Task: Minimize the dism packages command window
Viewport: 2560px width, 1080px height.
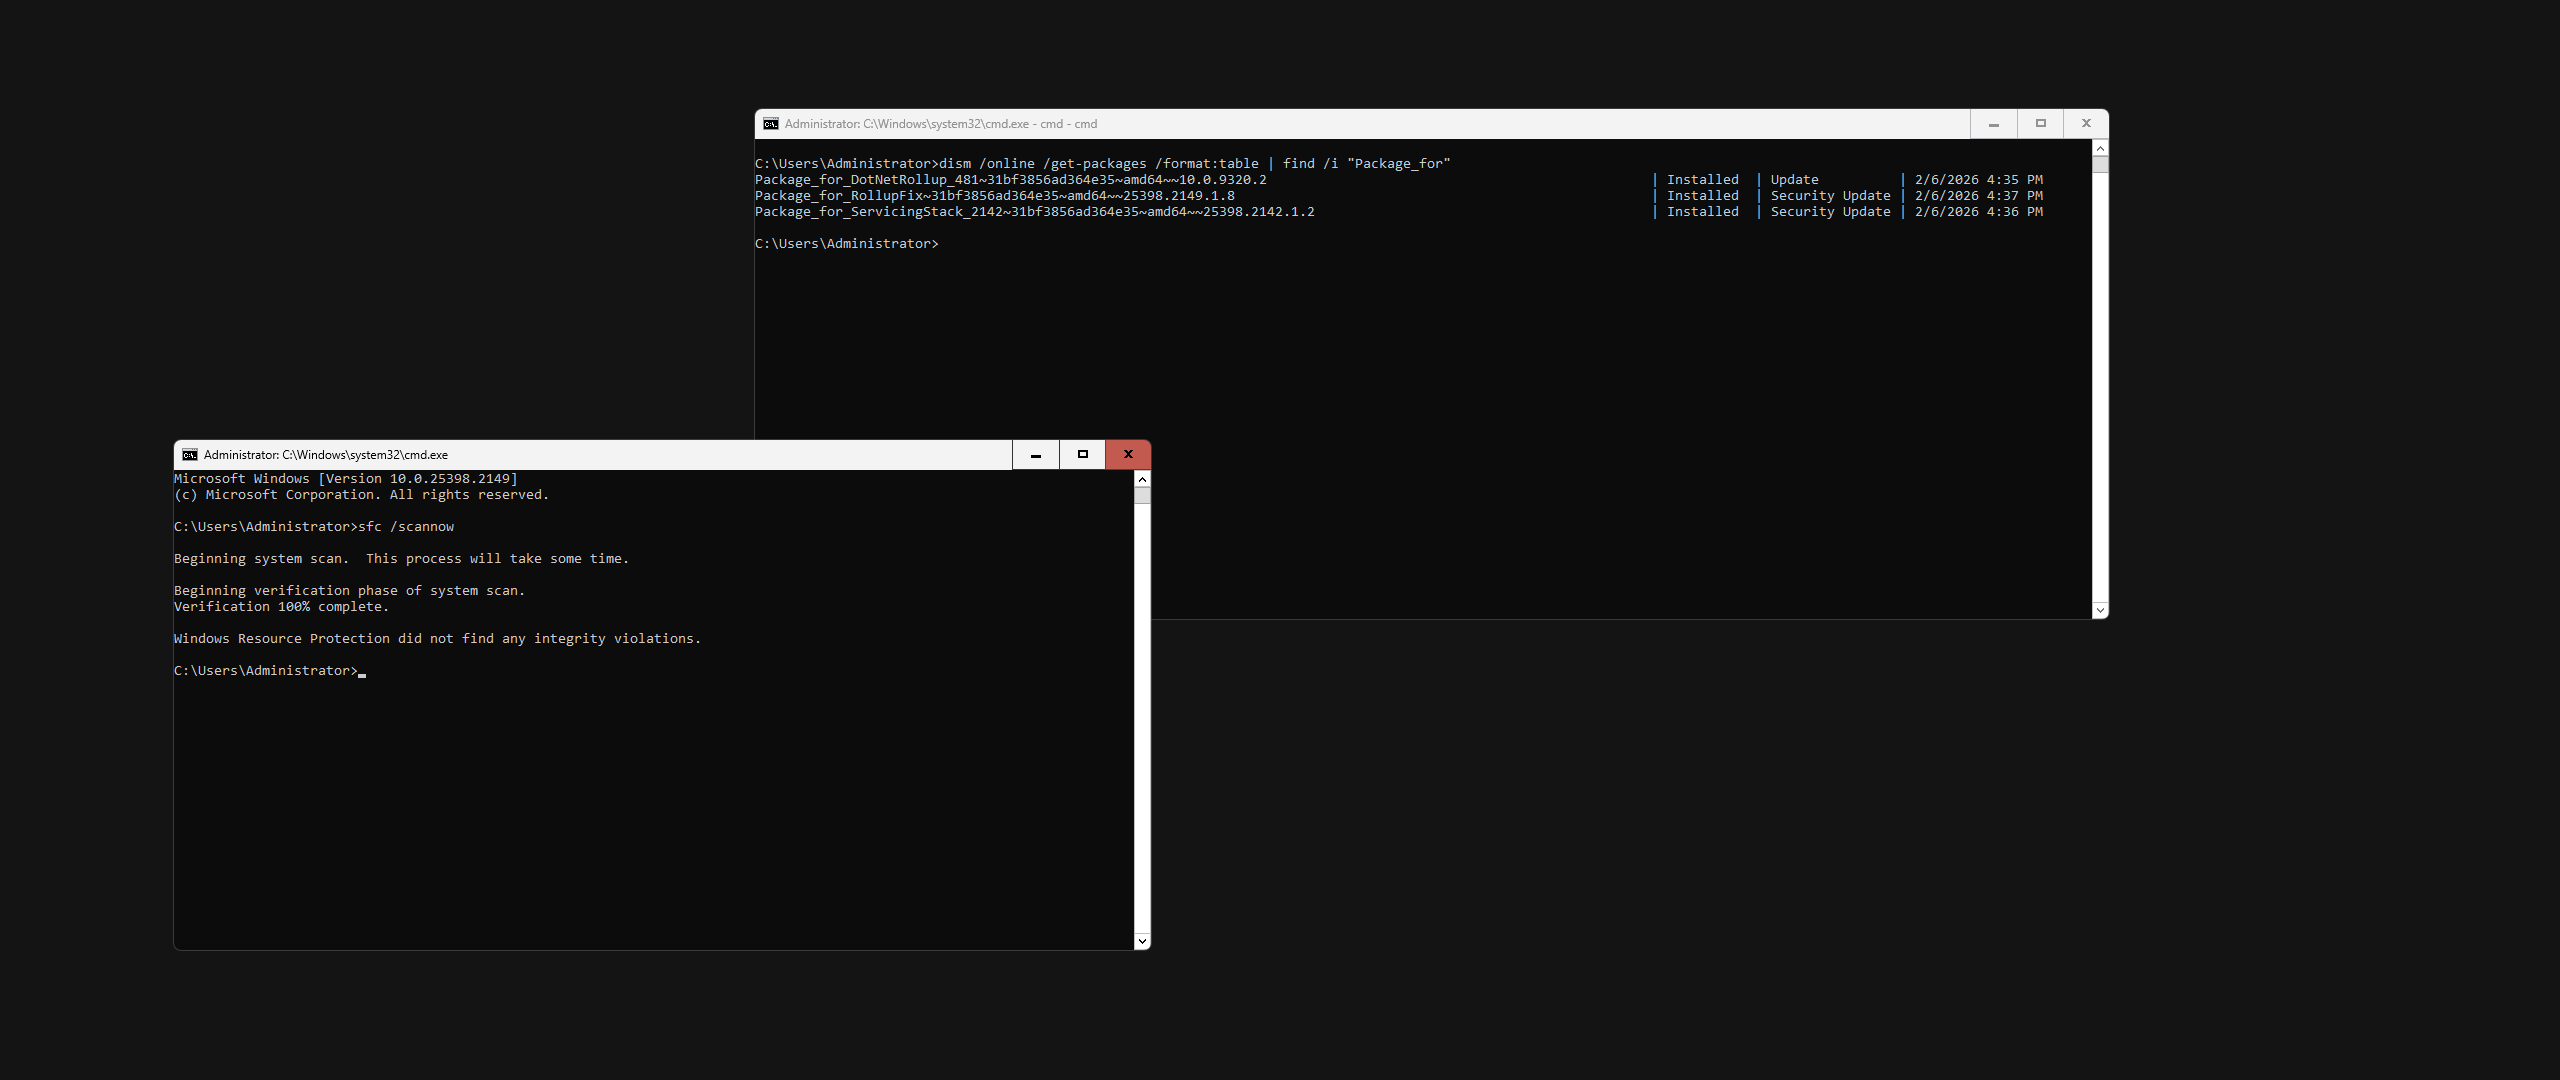Action: point(1994,124)
